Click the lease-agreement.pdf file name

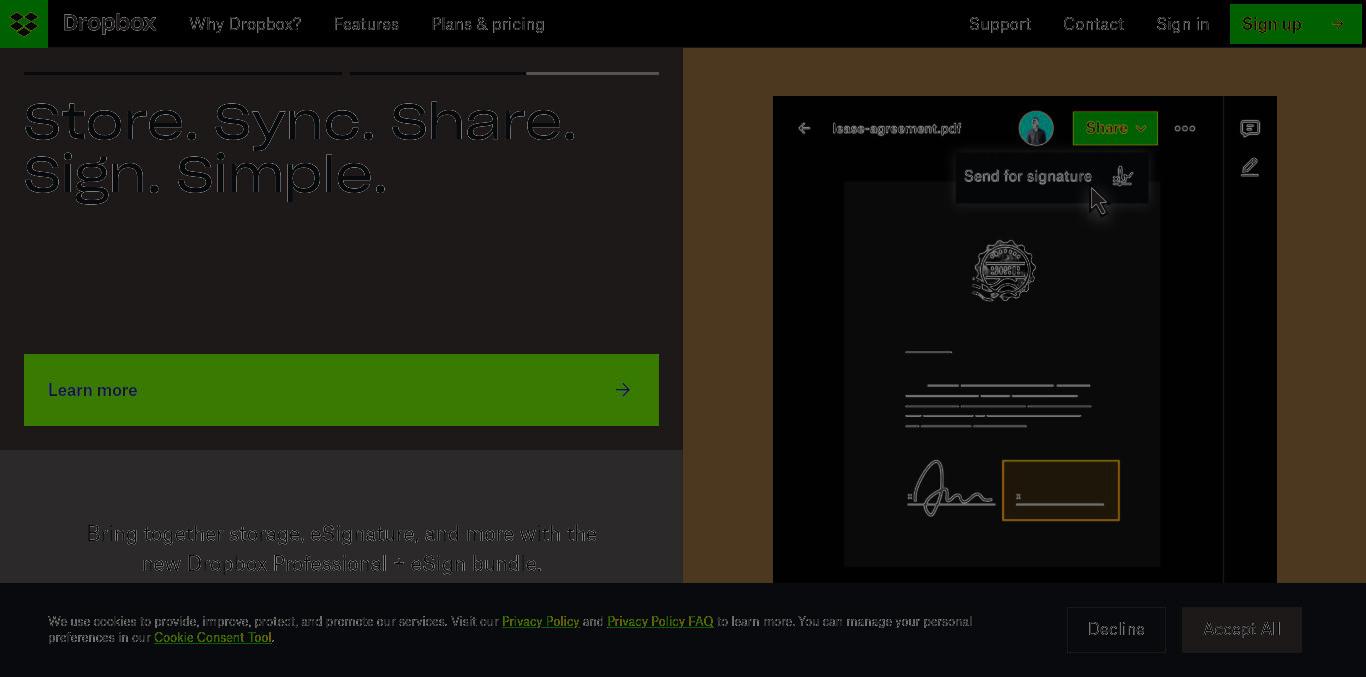click(897, 128)
